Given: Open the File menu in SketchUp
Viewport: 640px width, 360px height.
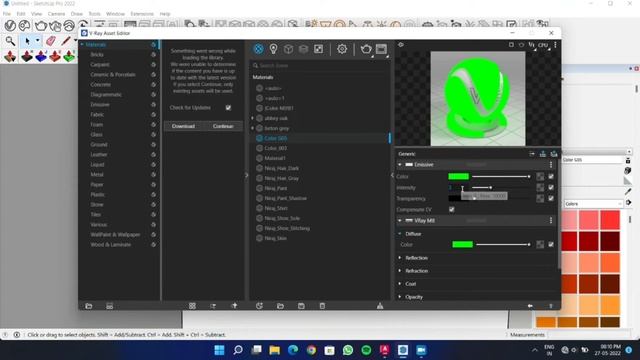Looking at the screenshot, I should point(7,14).
